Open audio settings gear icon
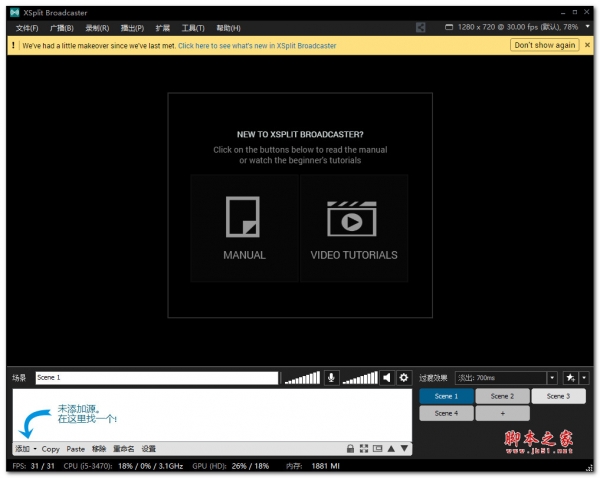This screenshot has height=478, width=600. click(404, 378)
